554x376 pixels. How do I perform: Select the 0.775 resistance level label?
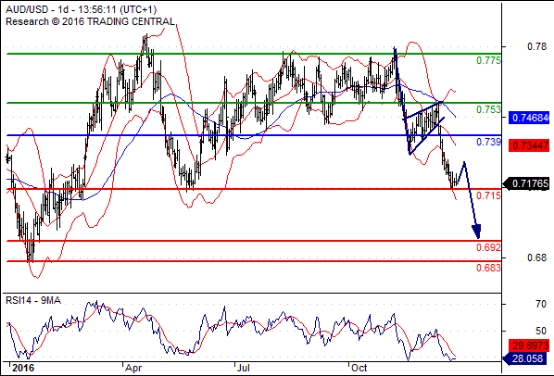(x=489, y=60)
